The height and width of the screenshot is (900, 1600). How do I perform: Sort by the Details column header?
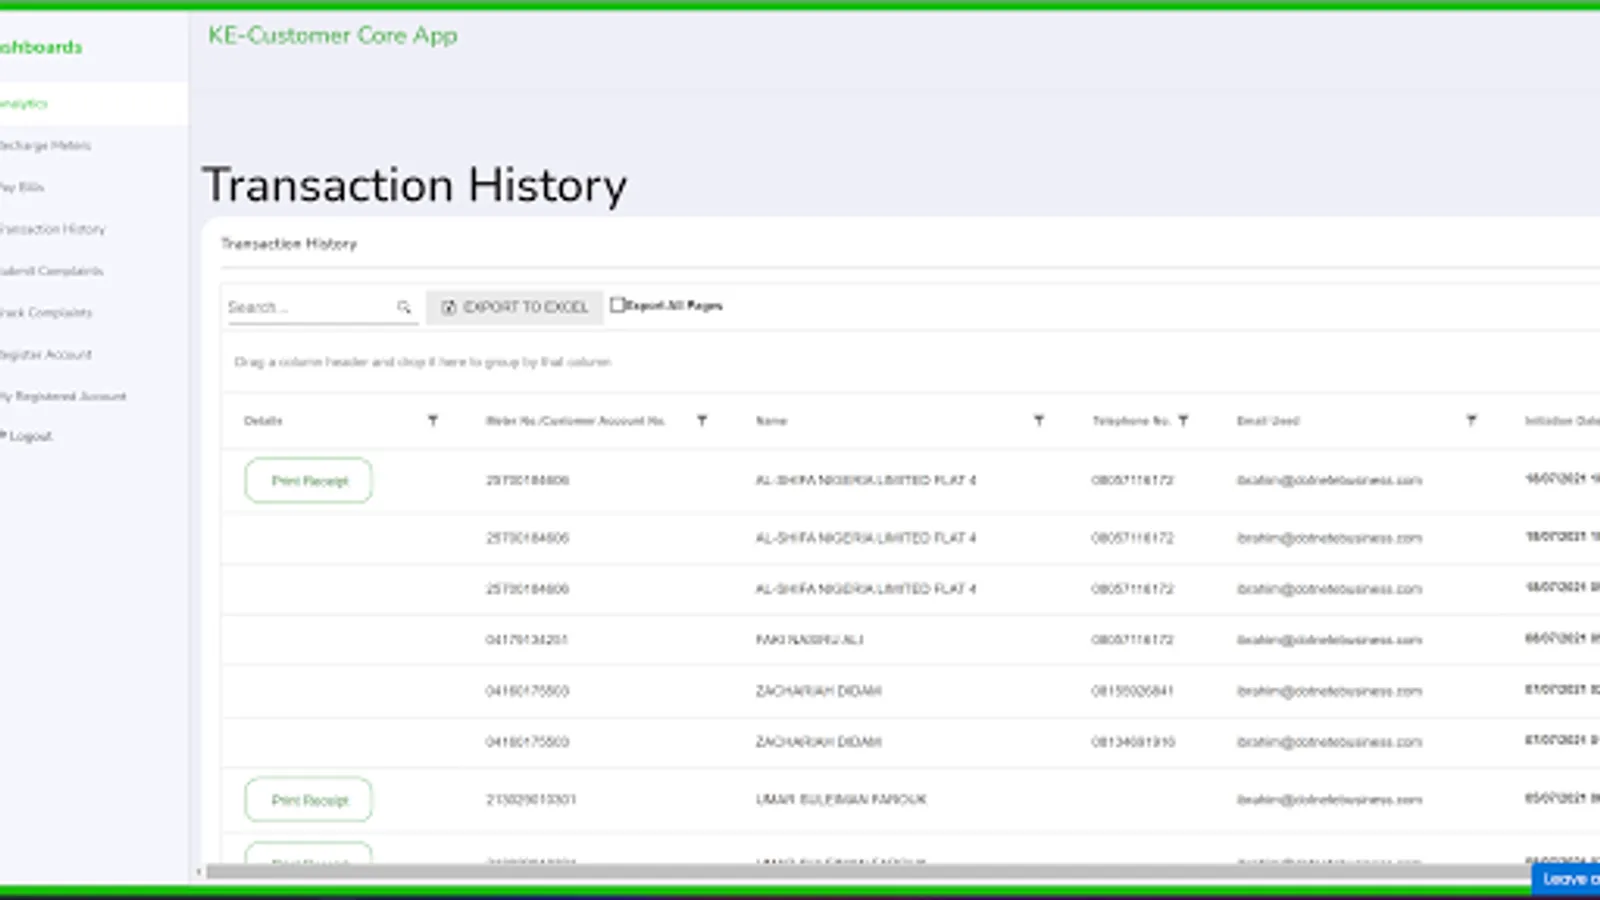[x=263, y=421]
